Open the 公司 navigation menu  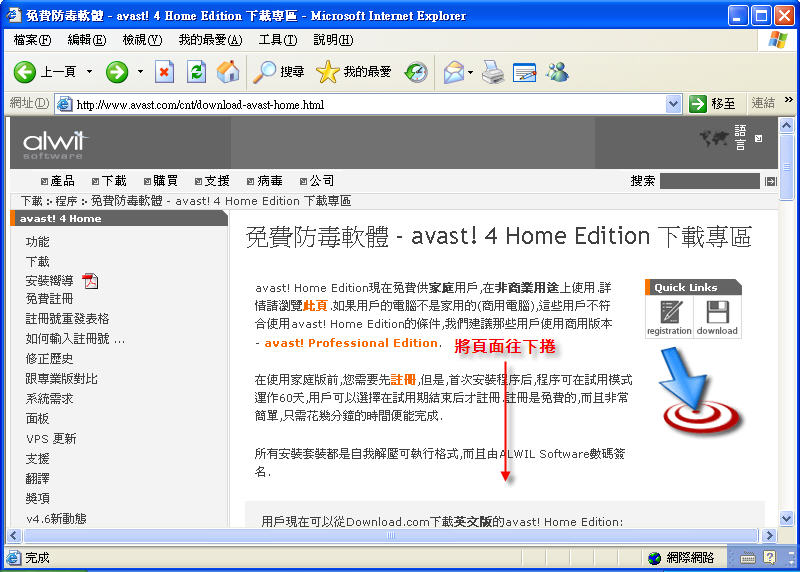tap(317, 181)
